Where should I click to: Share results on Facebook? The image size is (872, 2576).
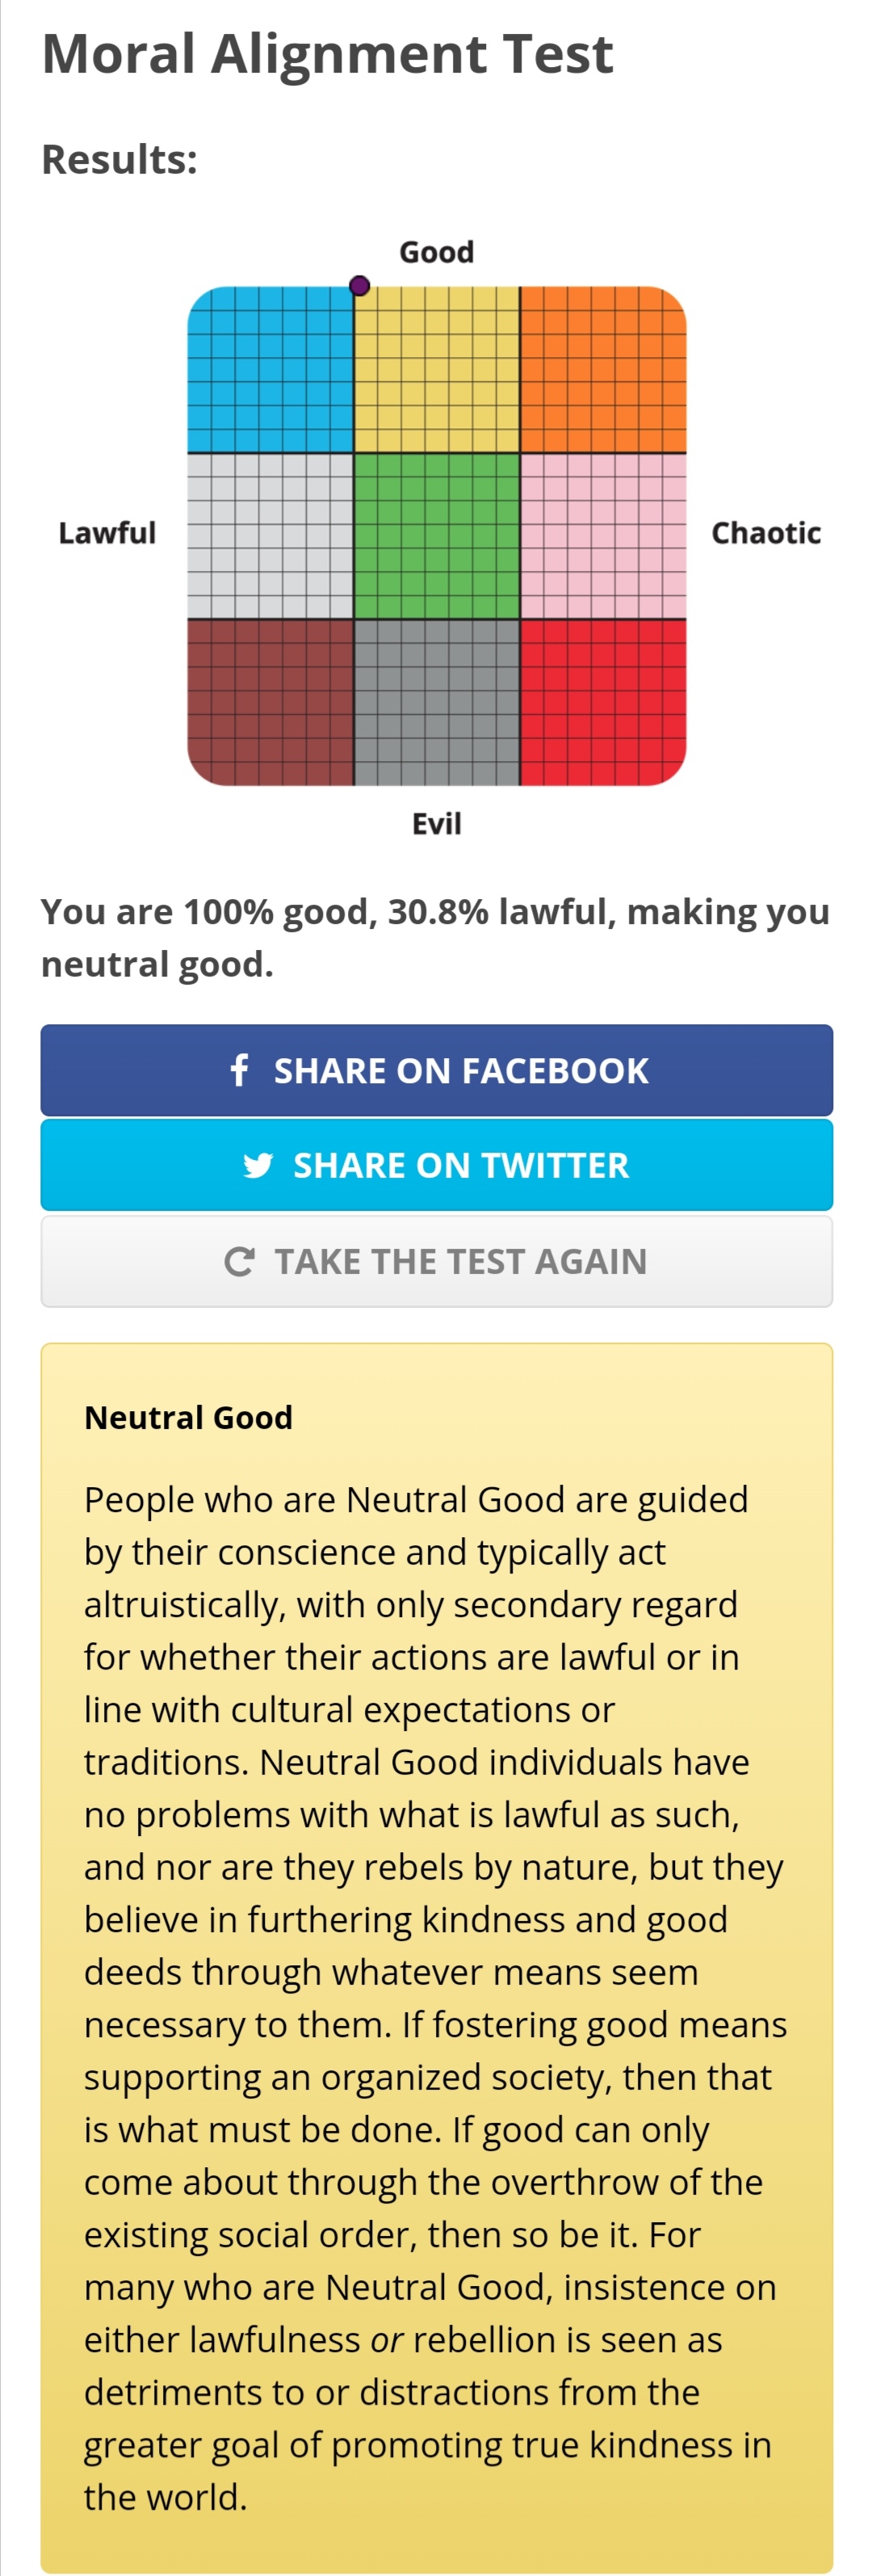436,1070
